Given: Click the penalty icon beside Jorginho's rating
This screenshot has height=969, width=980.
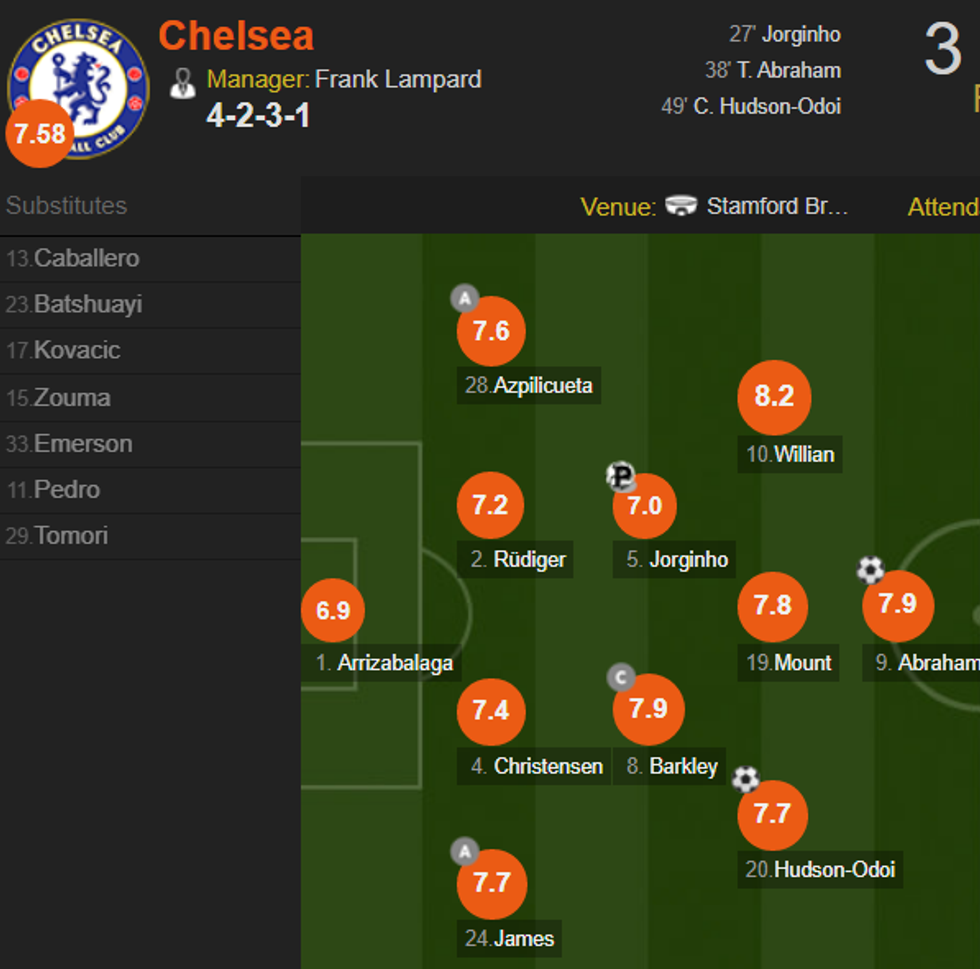Looking at the screenshot, I should point(621,476).
